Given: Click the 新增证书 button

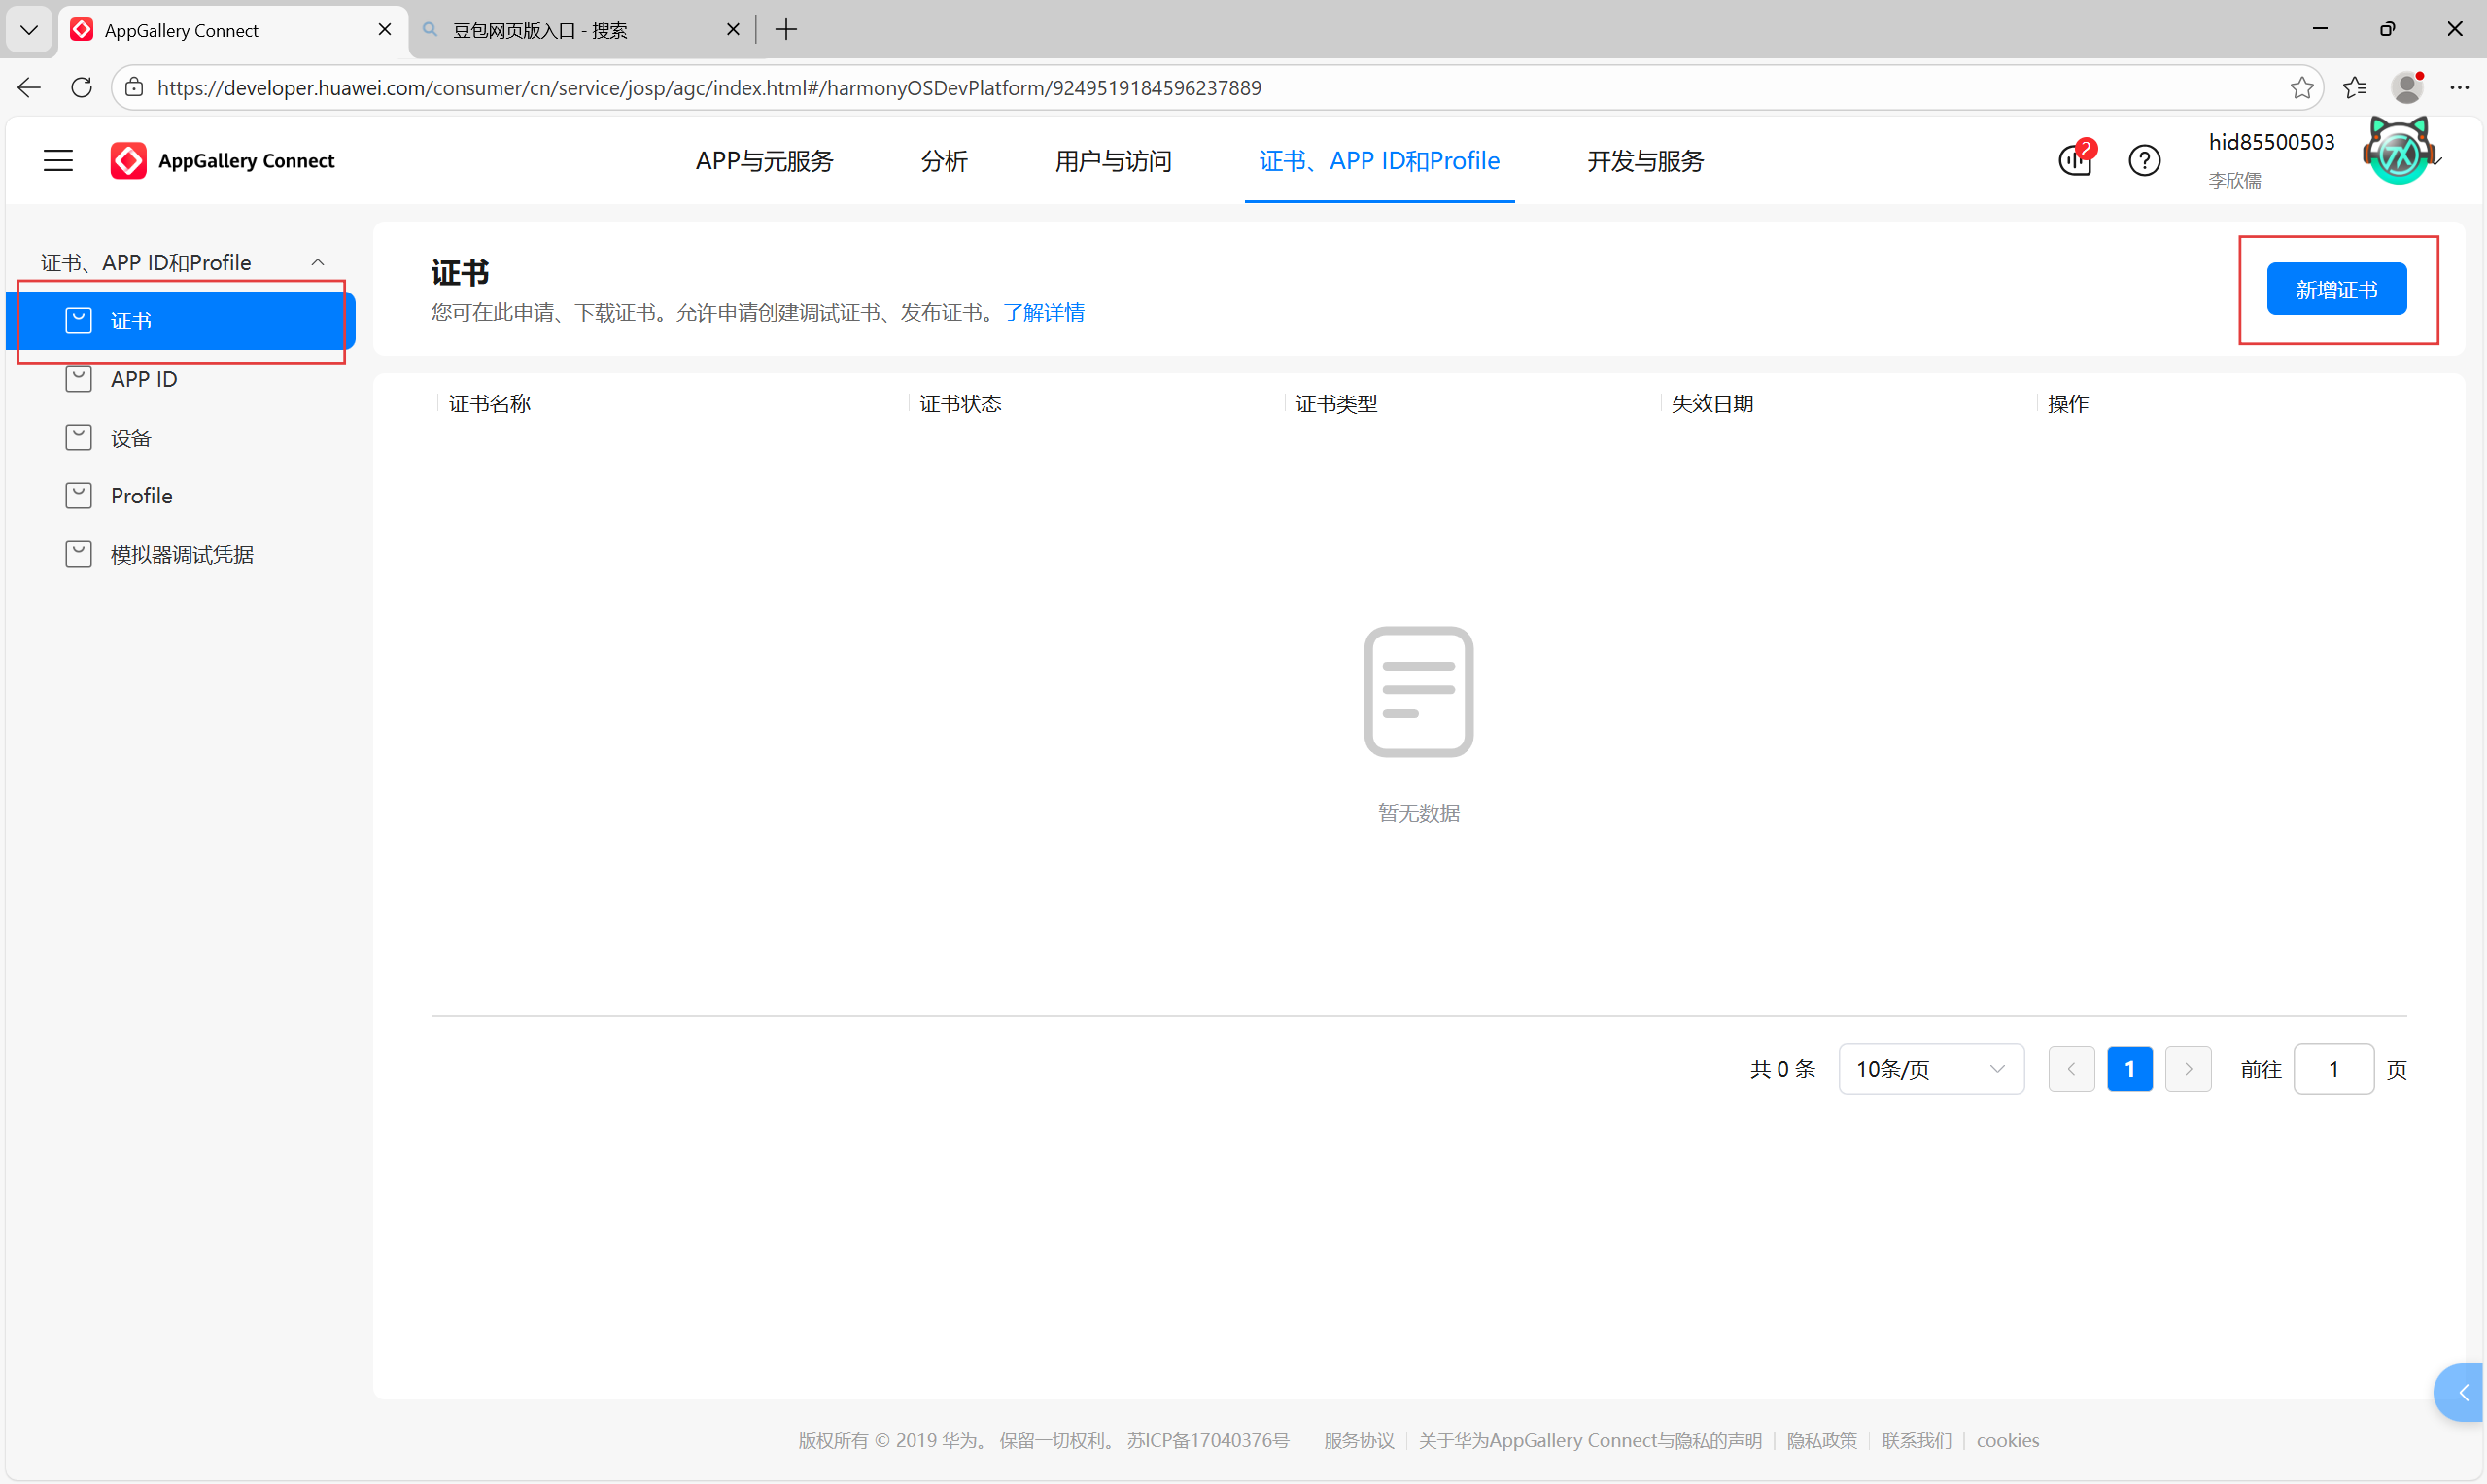Looking at the screenshot, I should pos(2336,290).
